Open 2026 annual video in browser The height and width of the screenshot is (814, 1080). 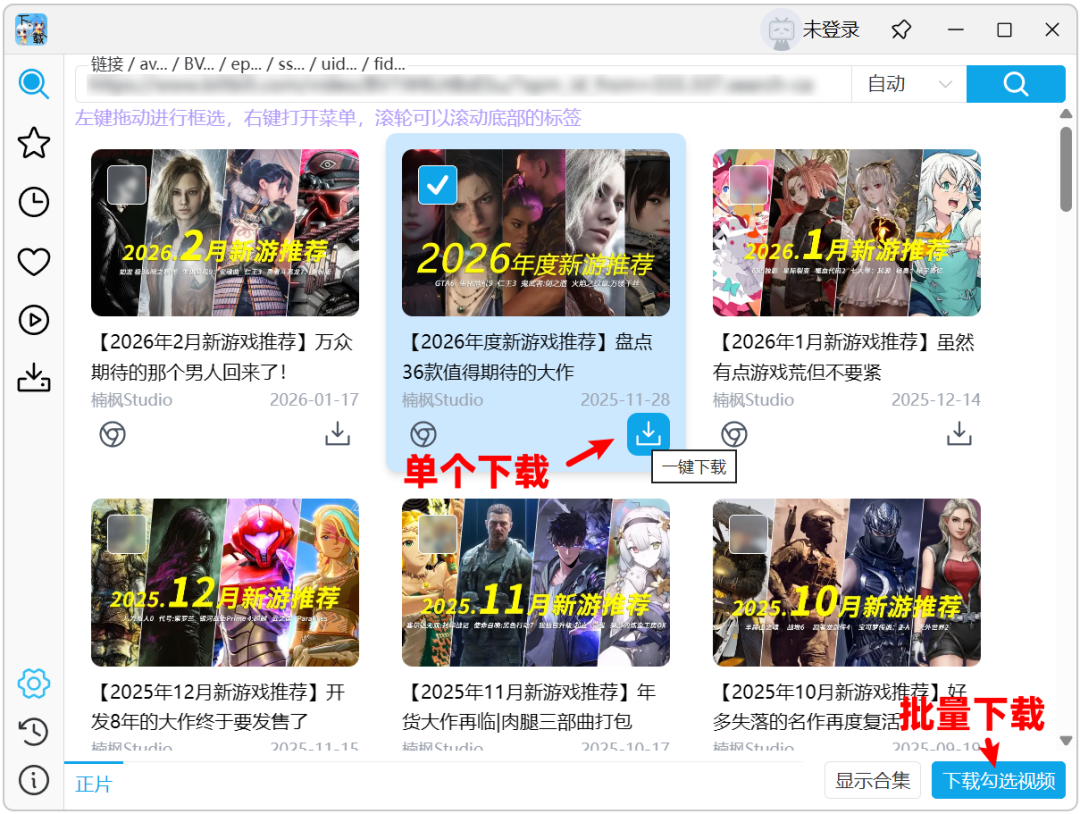pyautogui.click(x=423, y=435)
